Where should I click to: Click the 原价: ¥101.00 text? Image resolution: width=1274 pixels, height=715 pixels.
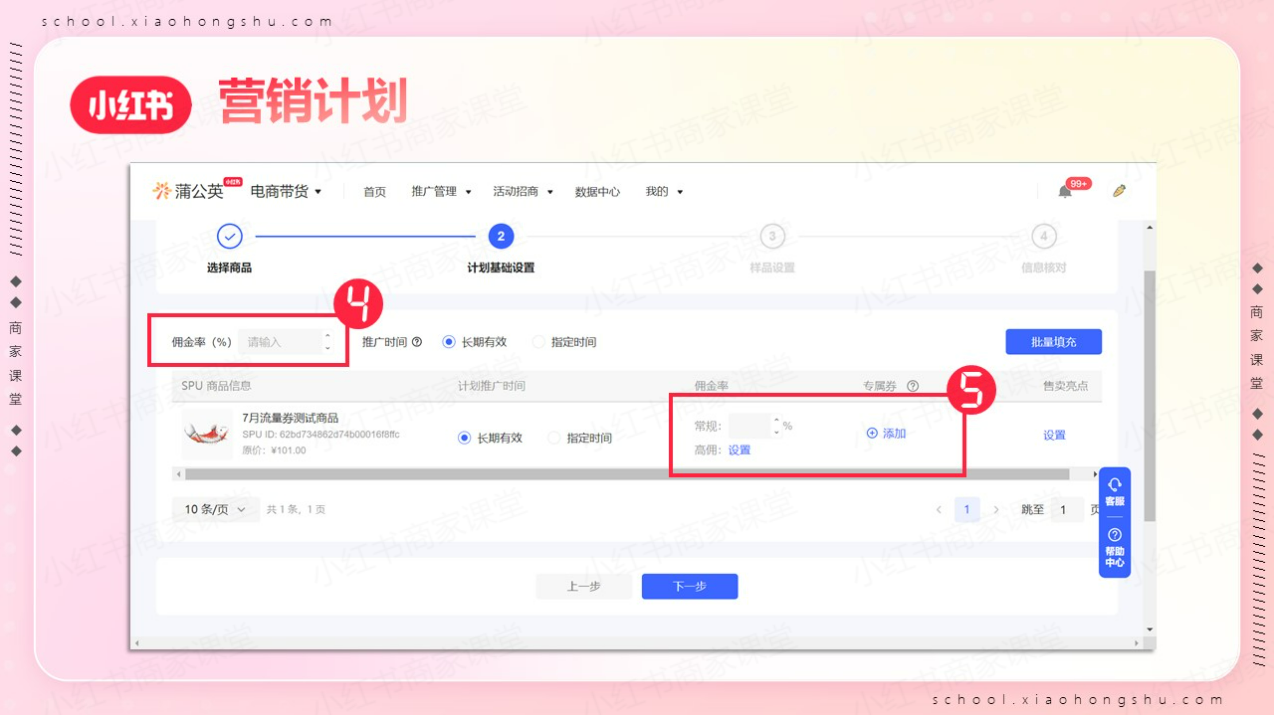[274, 450]
